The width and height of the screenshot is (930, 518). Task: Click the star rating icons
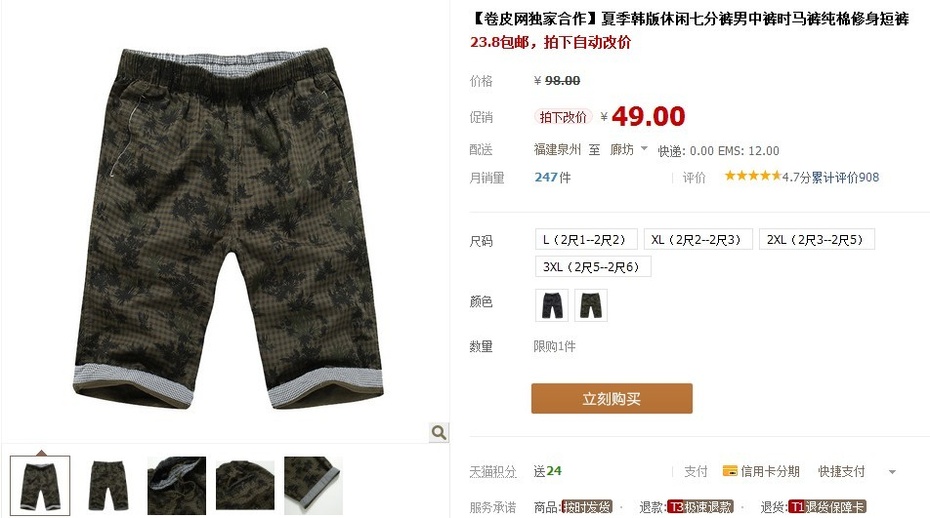753,176
